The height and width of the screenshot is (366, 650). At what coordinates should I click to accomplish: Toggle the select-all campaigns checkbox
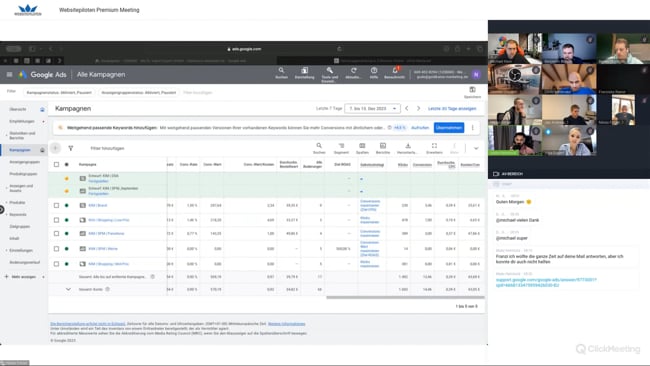tap(56, 165)
